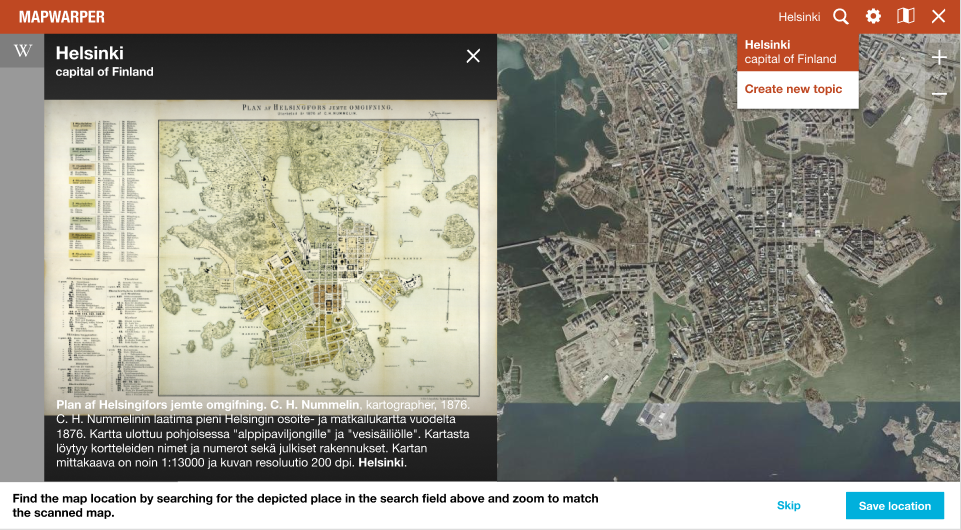Close the Helsinki info panel
This screenshot has height=530, width=961.
[x=473, y=56]
